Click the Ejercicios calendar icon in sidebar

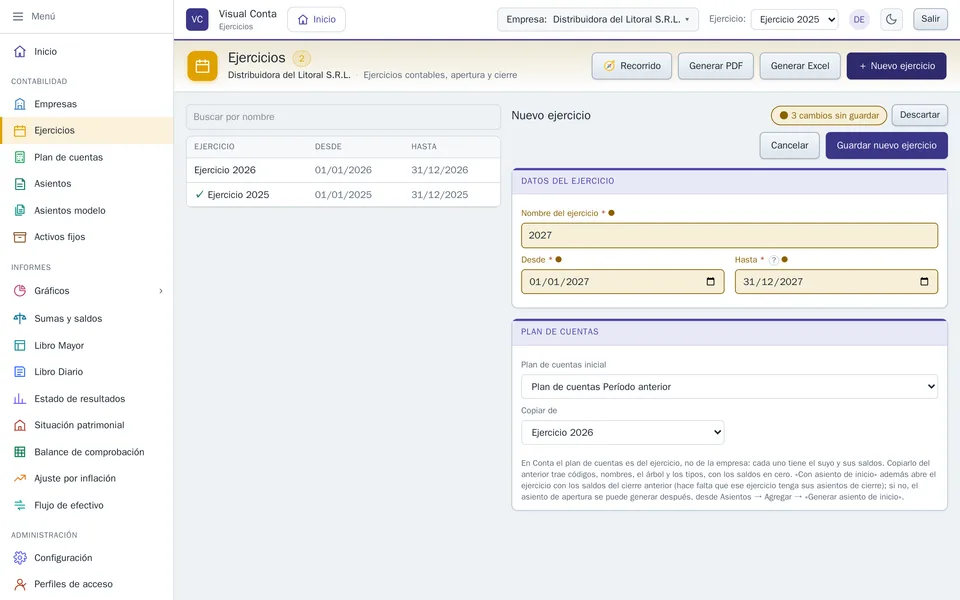click(x=20, y=130)
